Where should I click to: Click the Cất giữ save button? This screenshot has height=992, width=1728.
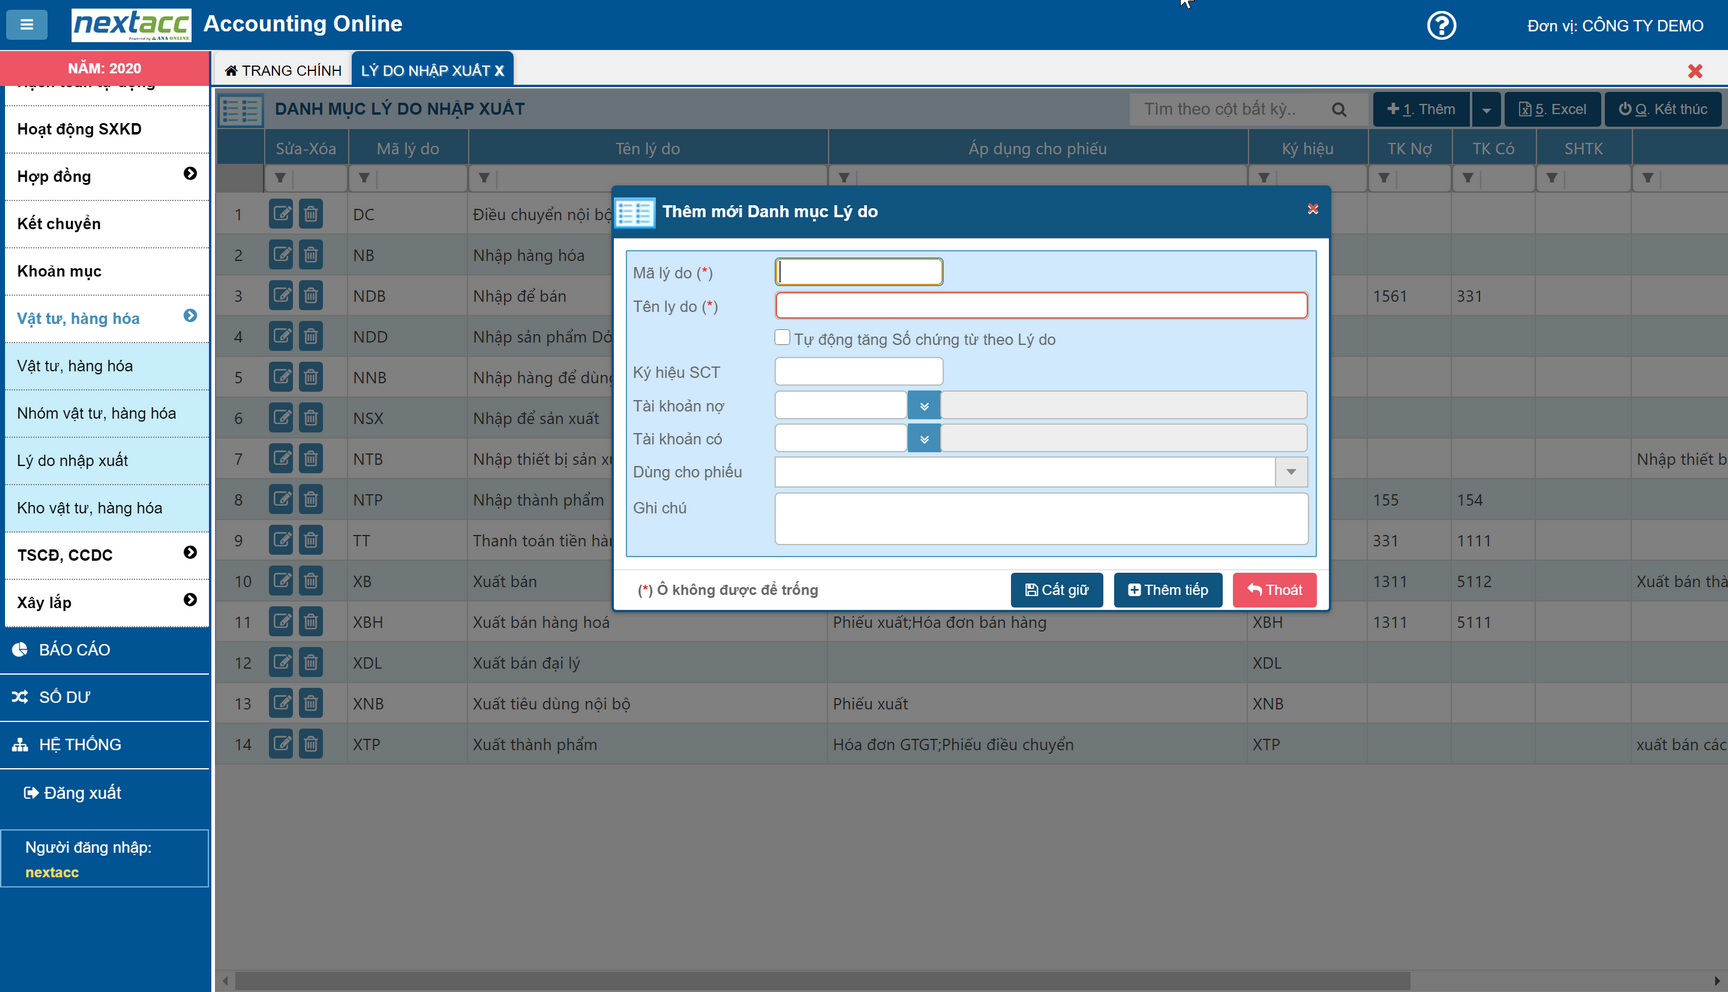point(1056,590)
